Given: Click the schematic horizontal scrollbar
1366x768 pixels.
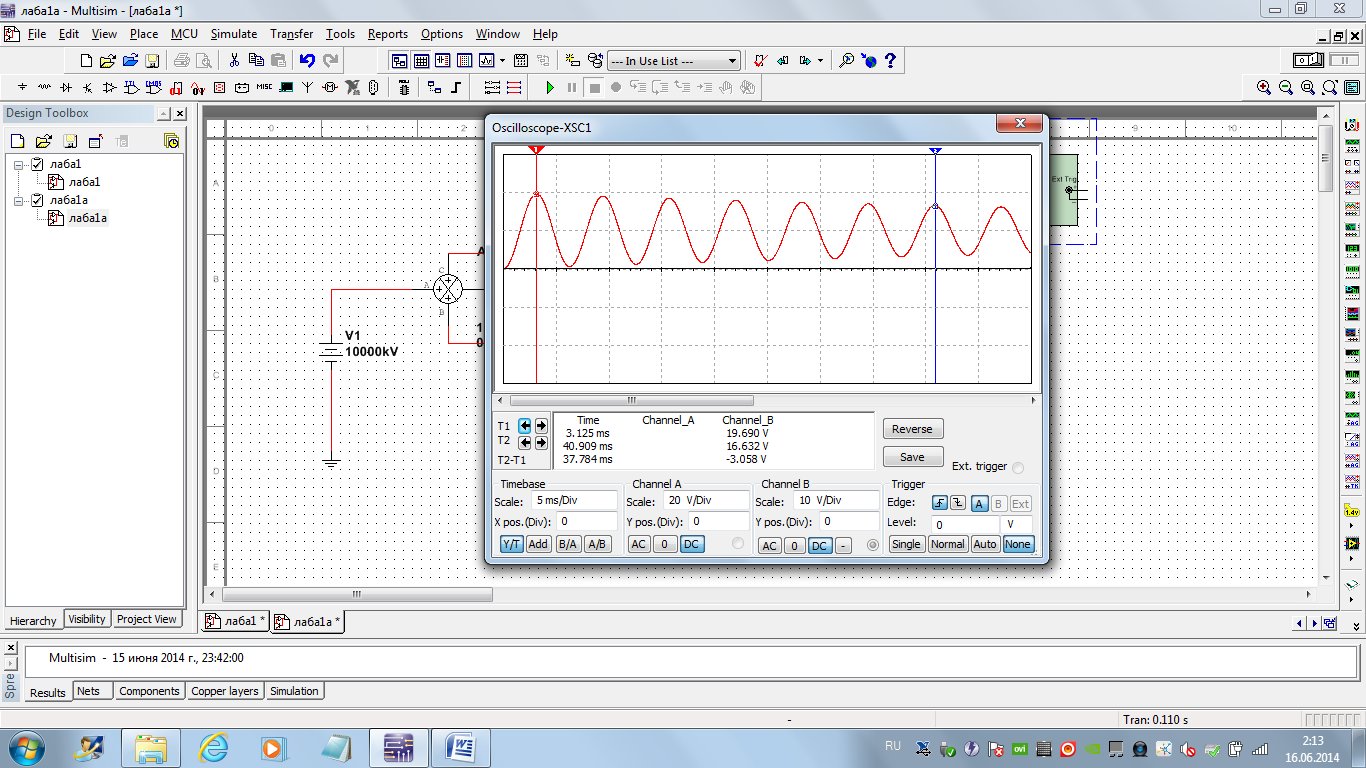Looking at the screenshot, I should tap(358, 594).
